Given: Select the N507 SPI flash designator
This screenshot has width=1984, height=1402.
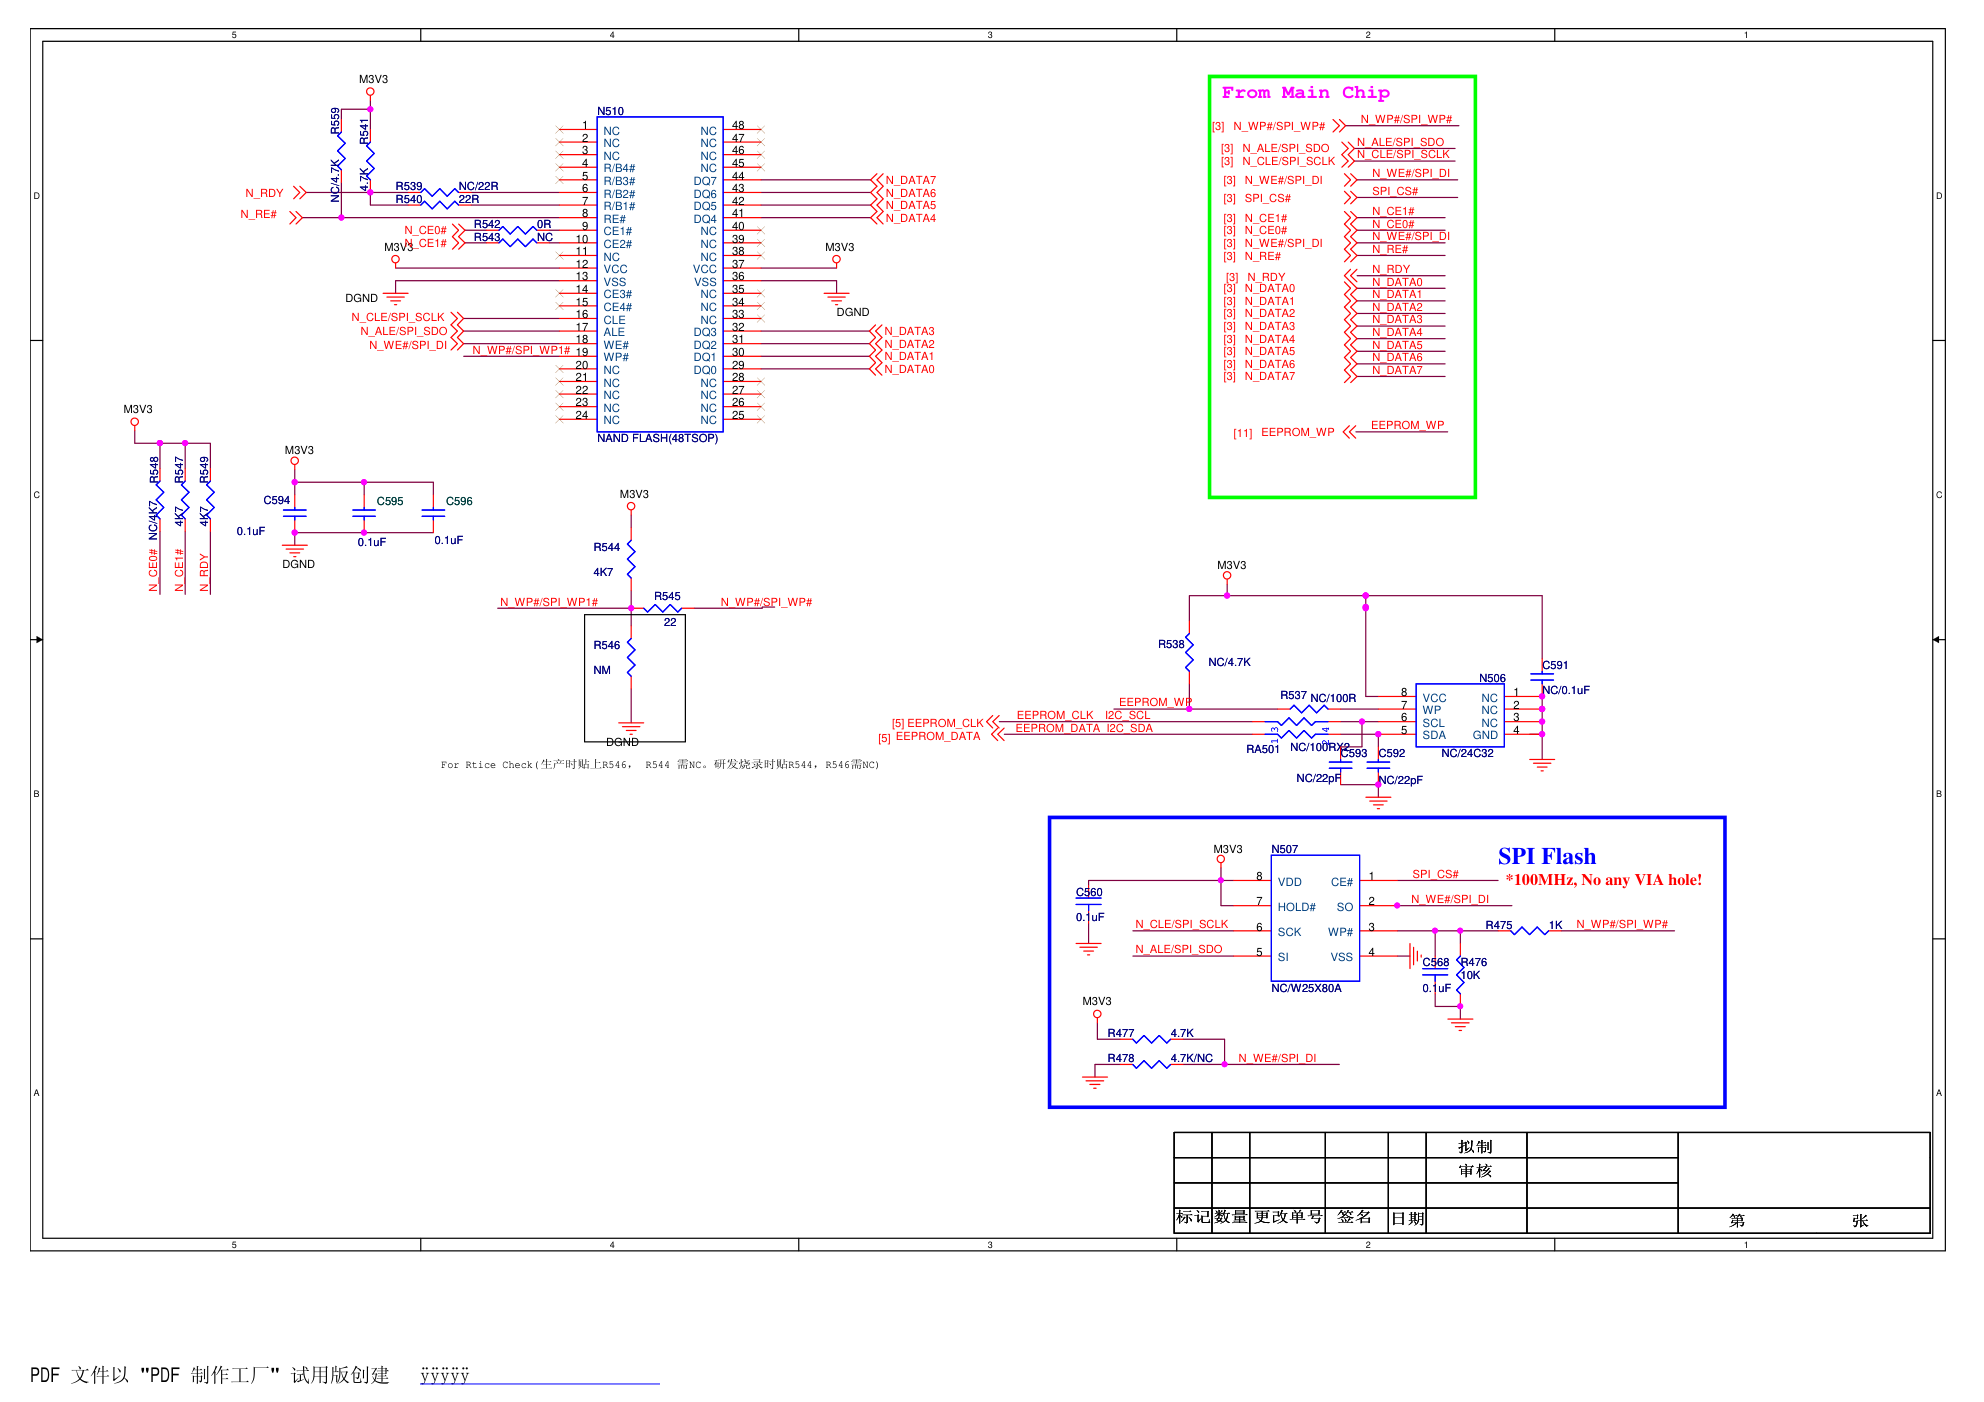Looking at the screenshot, I should coord(1284,849).
